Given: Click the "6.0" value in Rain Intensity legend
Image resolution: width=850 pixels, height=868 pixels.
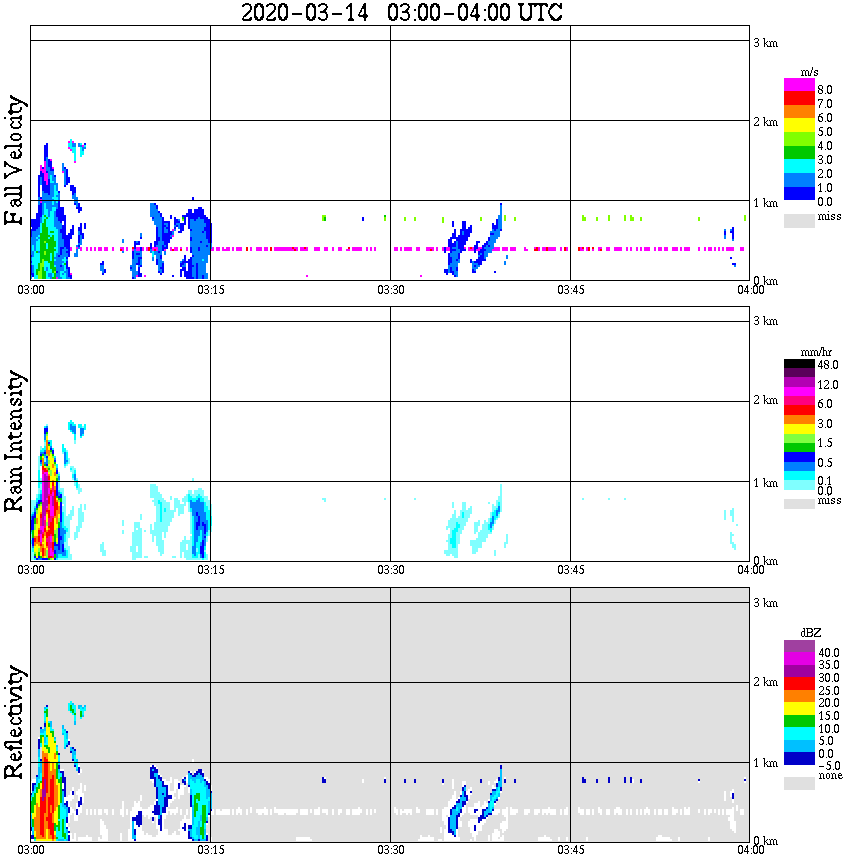Looking at the screenshot, I should (x=825, y=404).
